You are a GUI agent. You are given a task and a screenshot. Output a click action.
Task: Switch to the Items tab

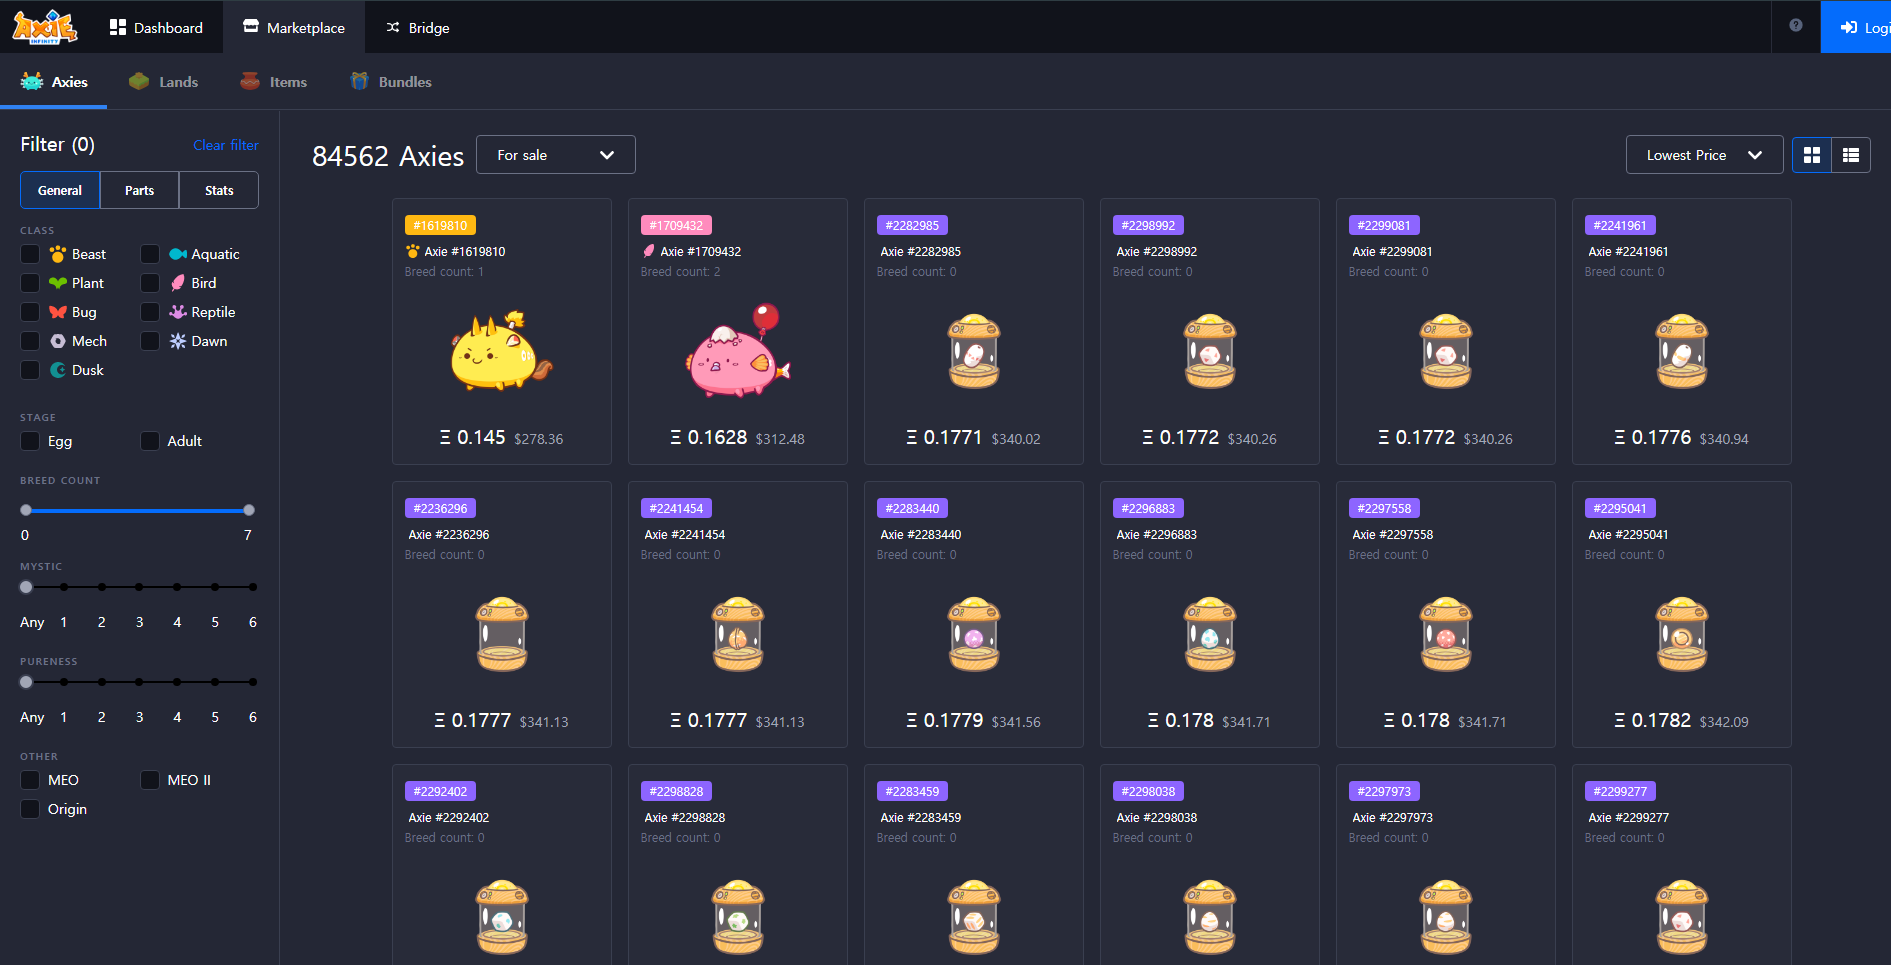(x=274, y=82)
